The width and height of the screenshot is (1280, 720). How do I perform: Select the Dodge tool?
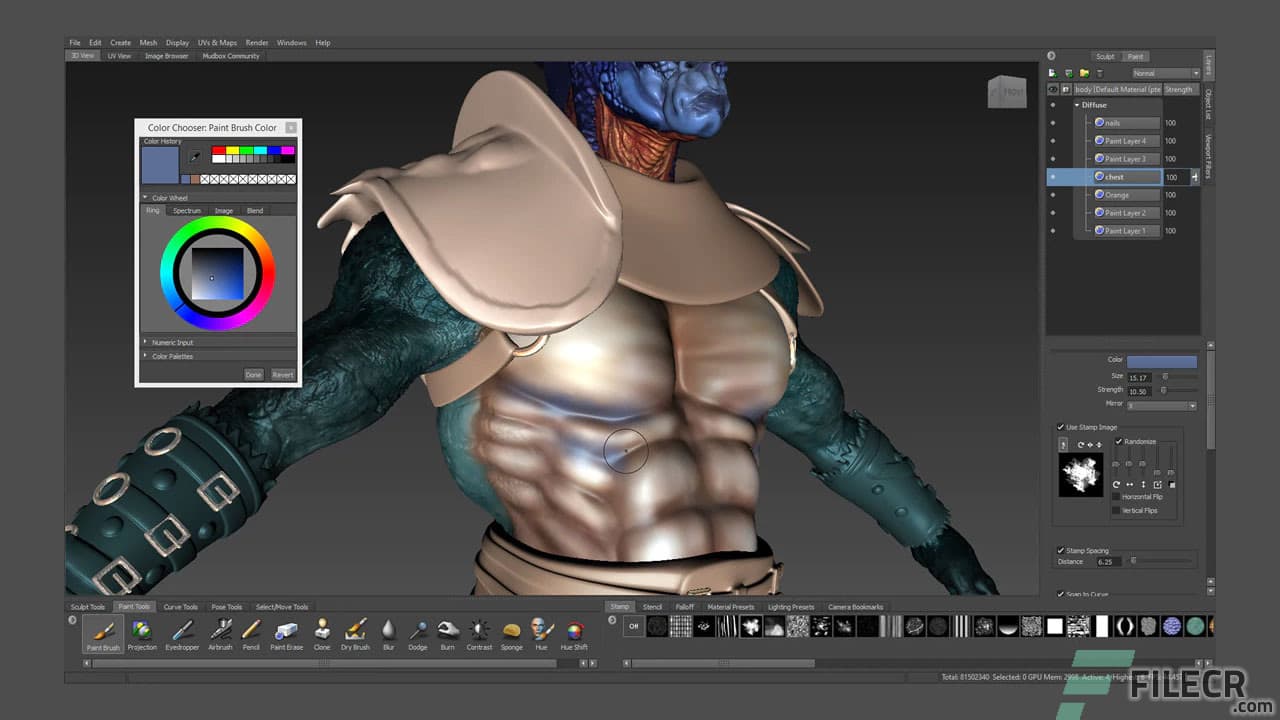[418, 632]
